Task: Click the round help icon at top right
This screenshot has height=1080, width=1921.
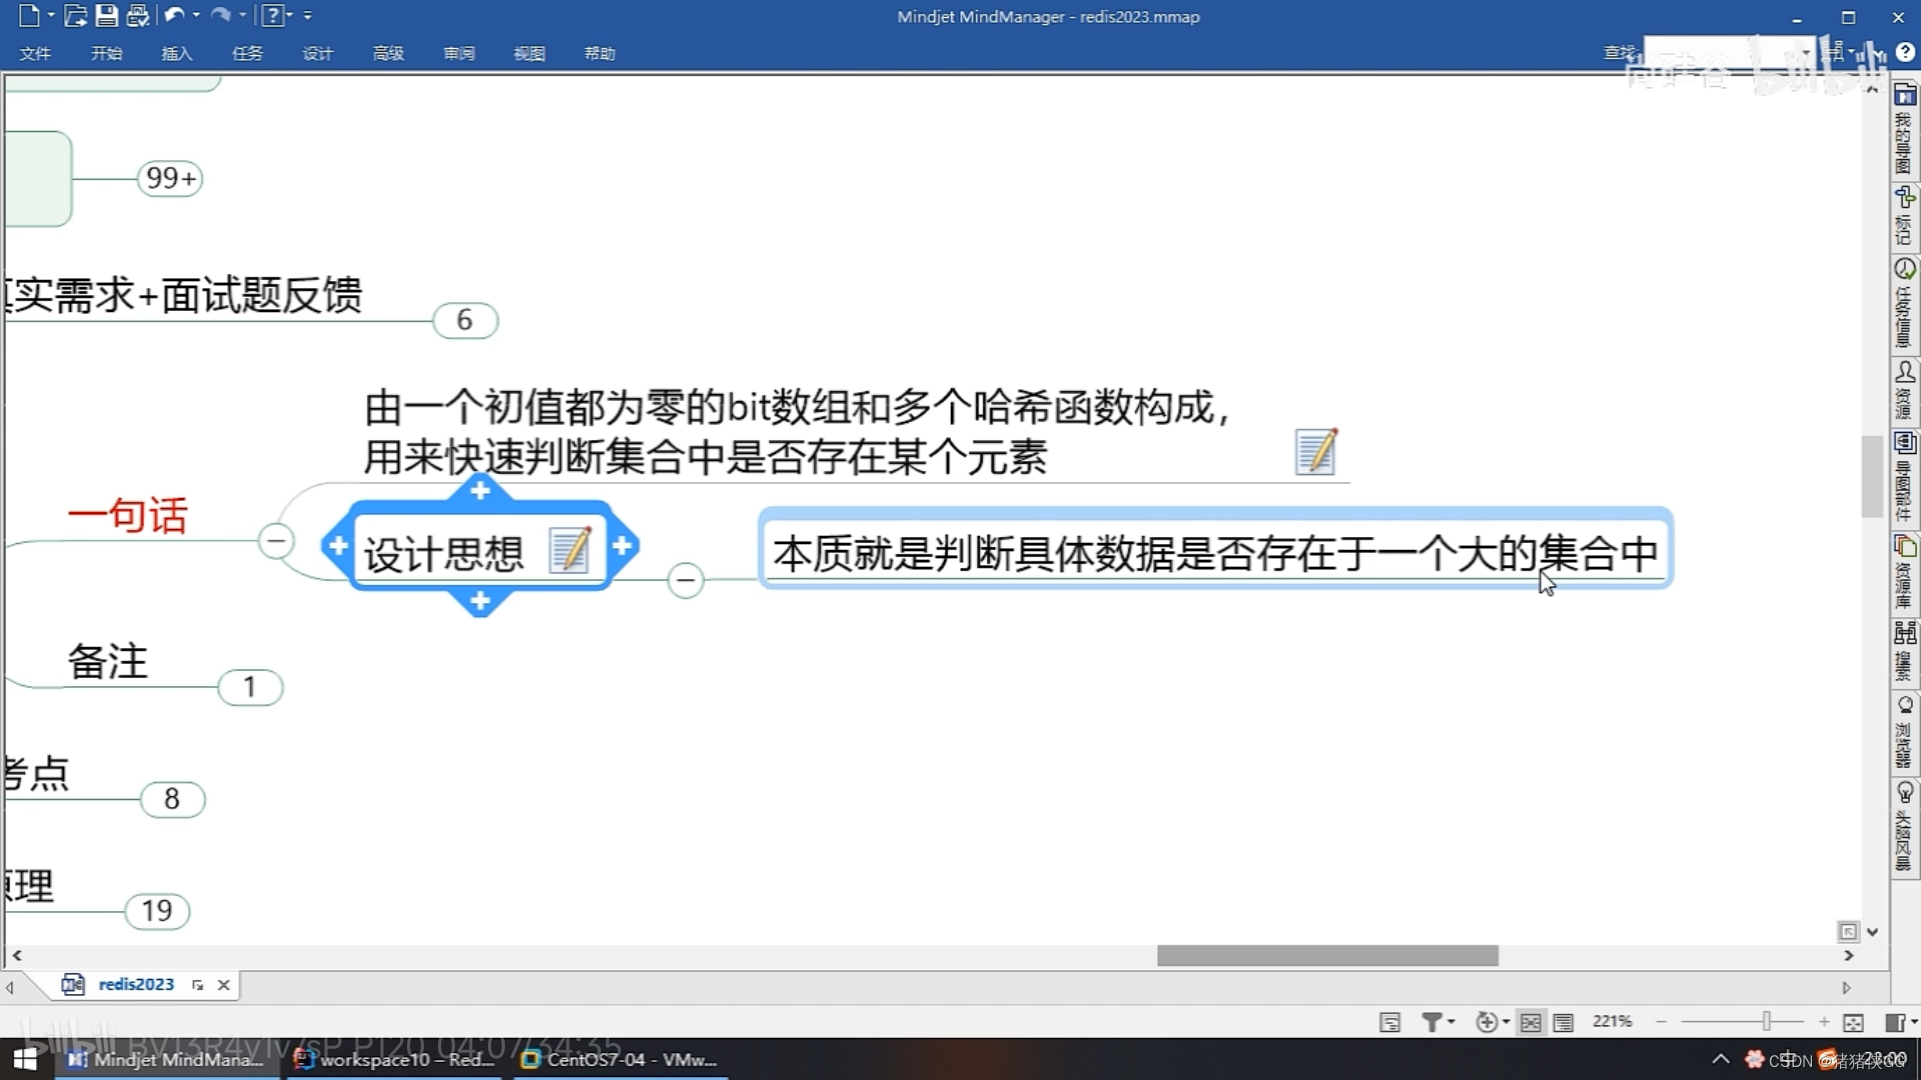Action: 1905,52
